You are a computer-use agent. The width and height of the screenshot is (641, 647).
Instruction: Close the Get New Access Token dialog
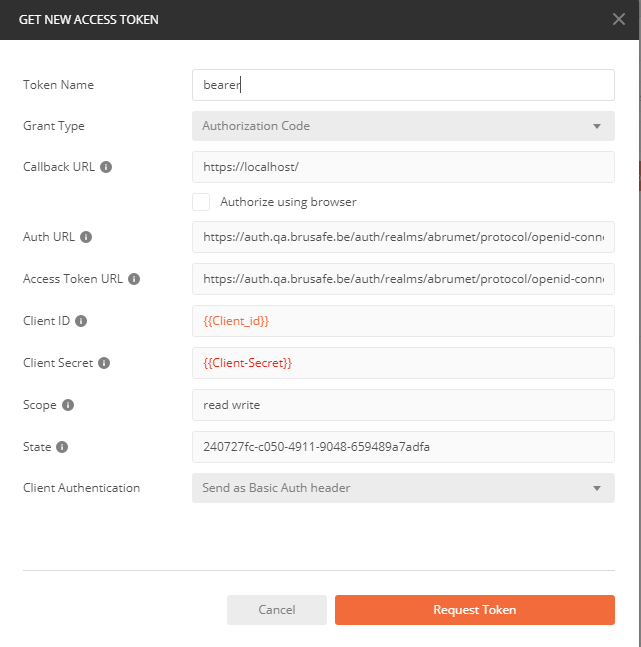[x=619, y=19]
